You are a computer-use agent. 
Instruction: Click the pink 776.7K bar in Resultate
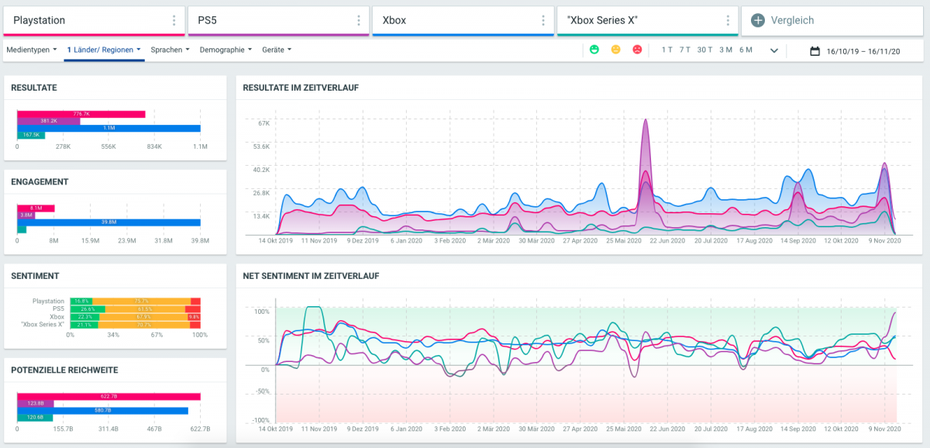pos(81,114)
